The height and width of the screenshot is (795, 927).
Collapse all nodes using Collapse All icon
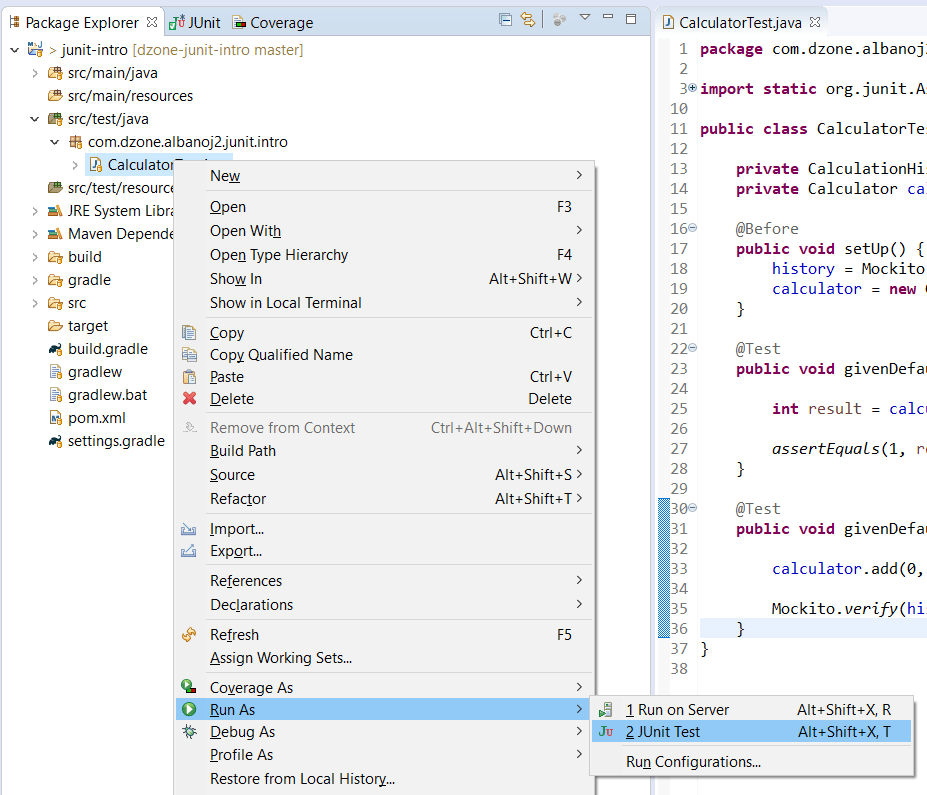[505, 21]
